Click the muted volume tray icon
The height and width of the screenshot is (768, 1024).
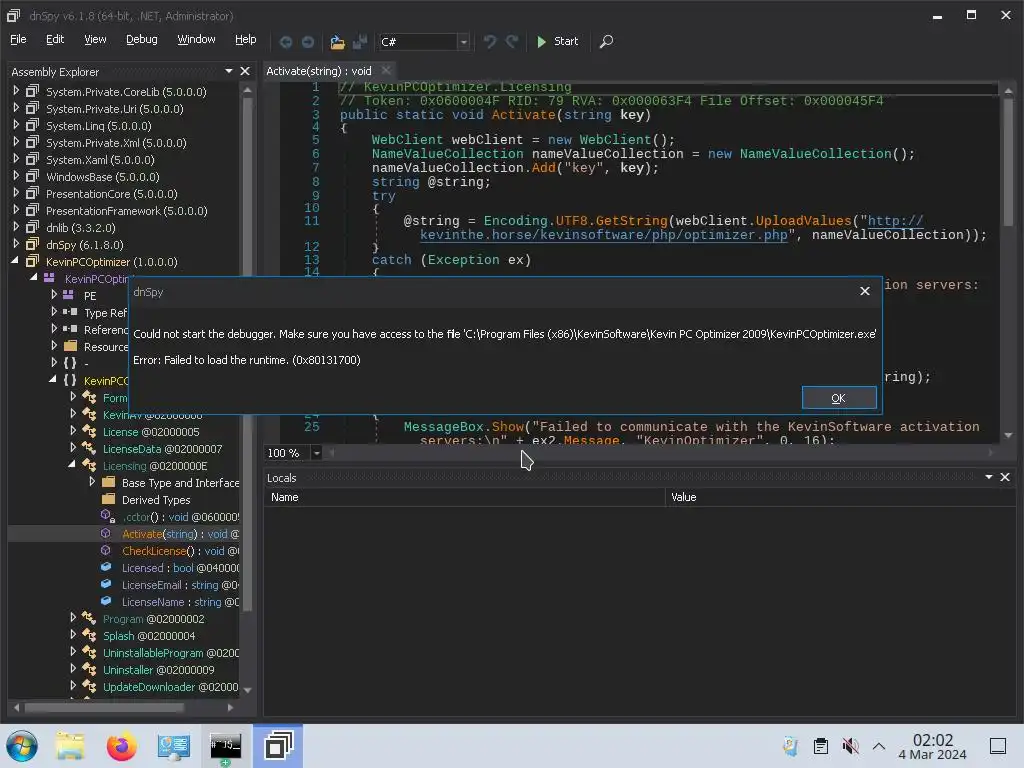850,746
